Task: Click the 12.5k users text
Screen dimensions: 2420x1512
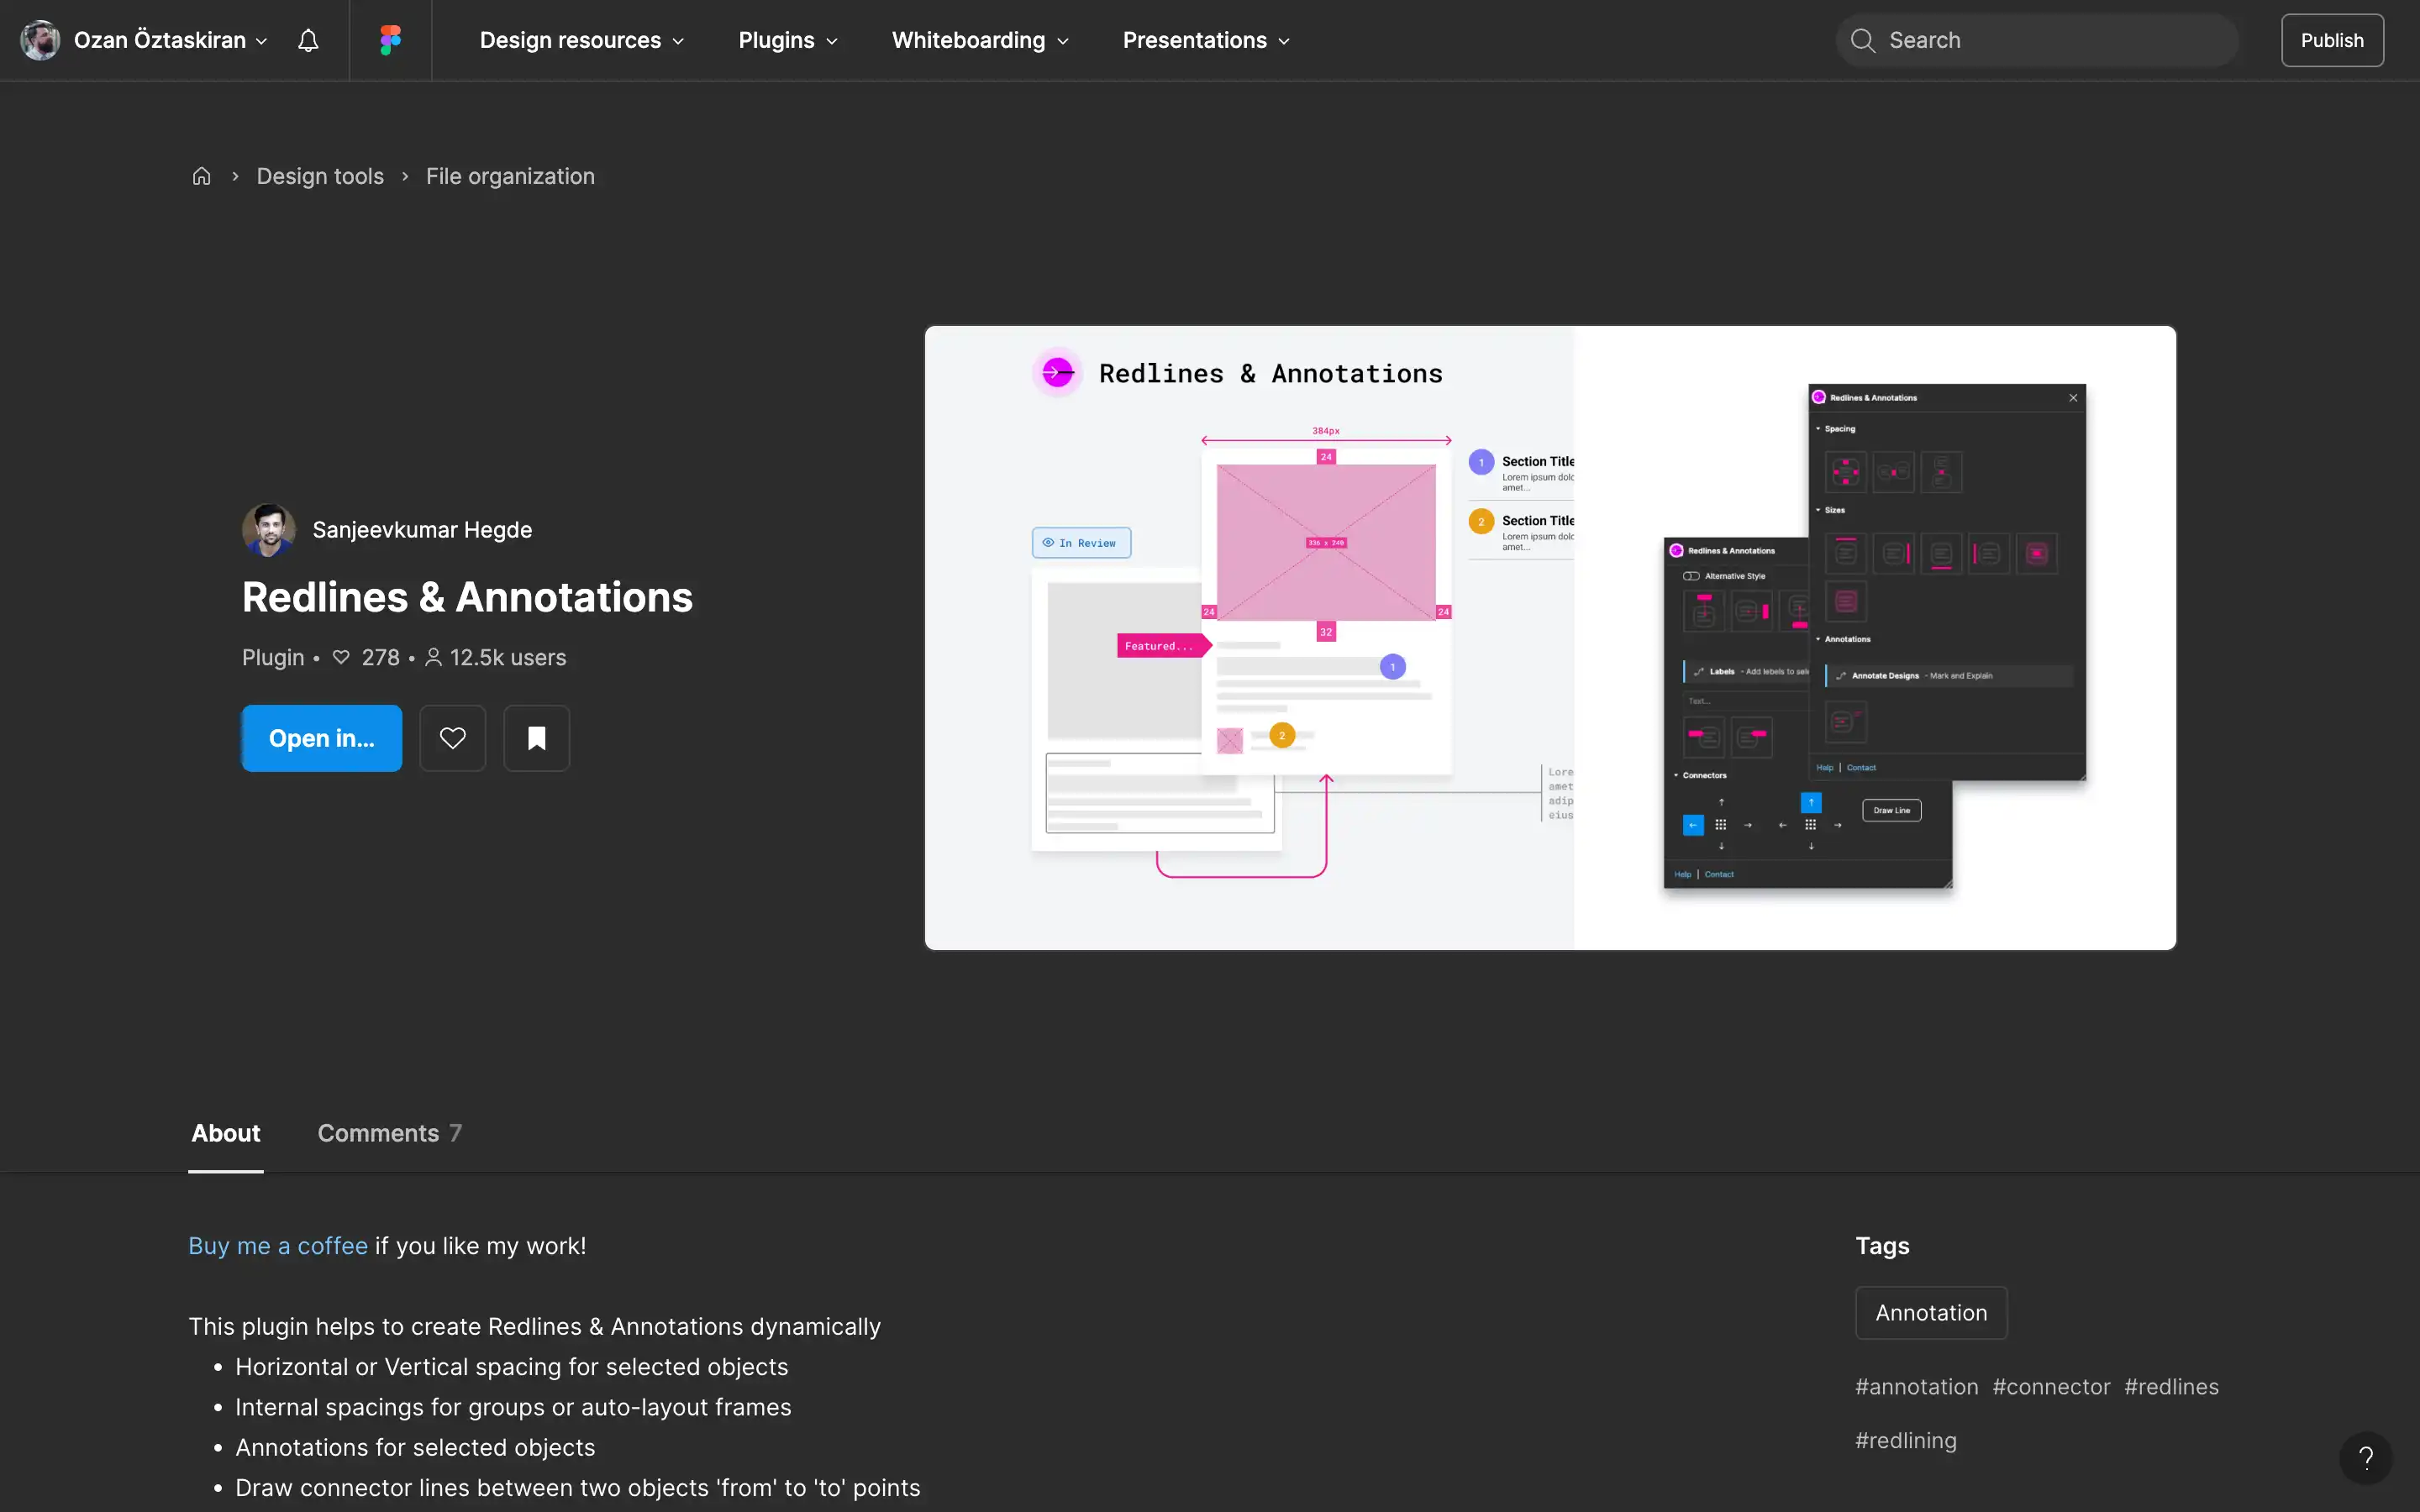Action: pyautogui.click(x=508, y=658)
